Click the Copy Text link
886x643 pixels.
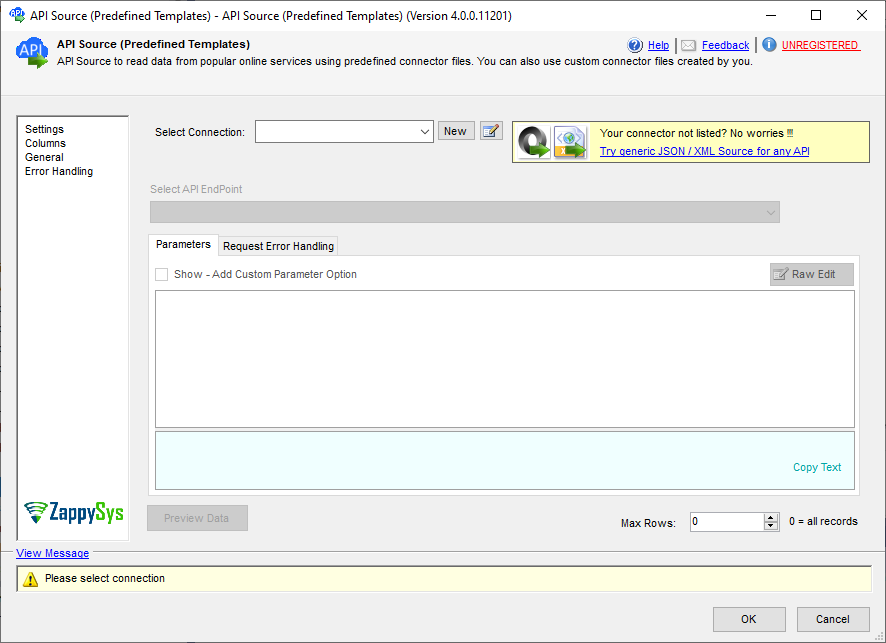click(817, 467)
